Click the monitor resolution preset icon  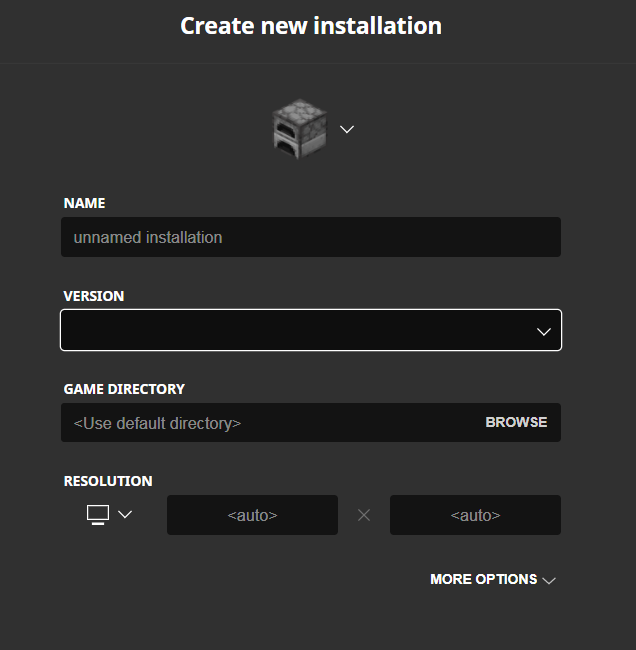(98, 515)
